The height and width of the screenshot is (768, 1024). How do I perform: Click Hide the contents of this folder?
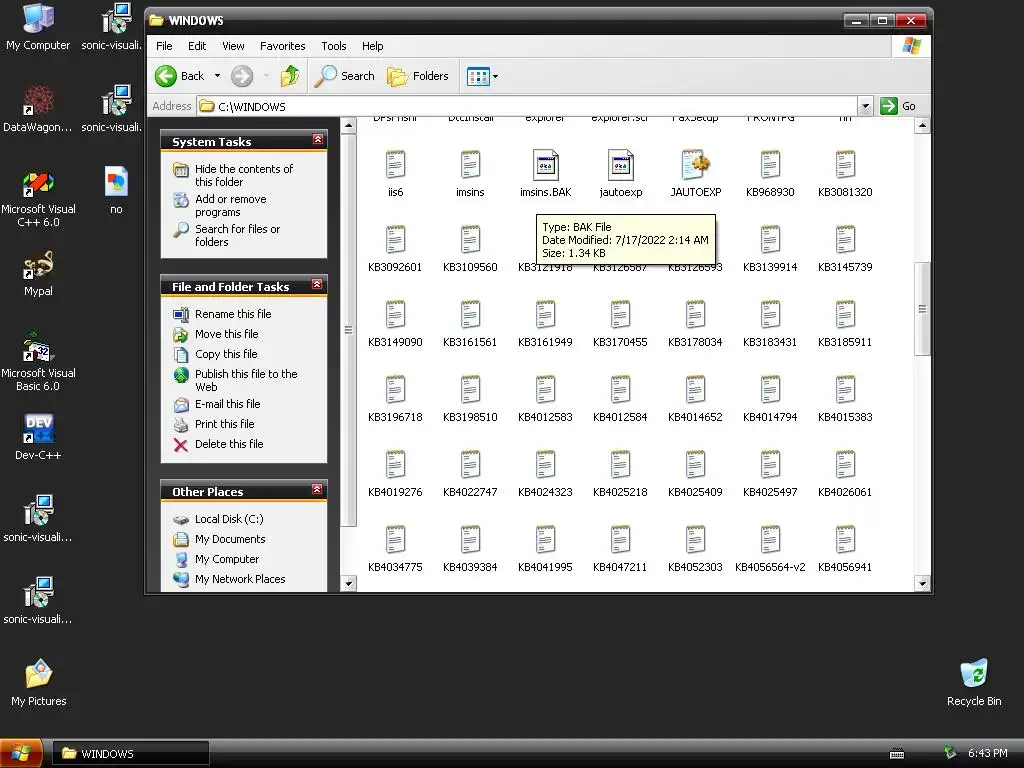coord(244,175)
